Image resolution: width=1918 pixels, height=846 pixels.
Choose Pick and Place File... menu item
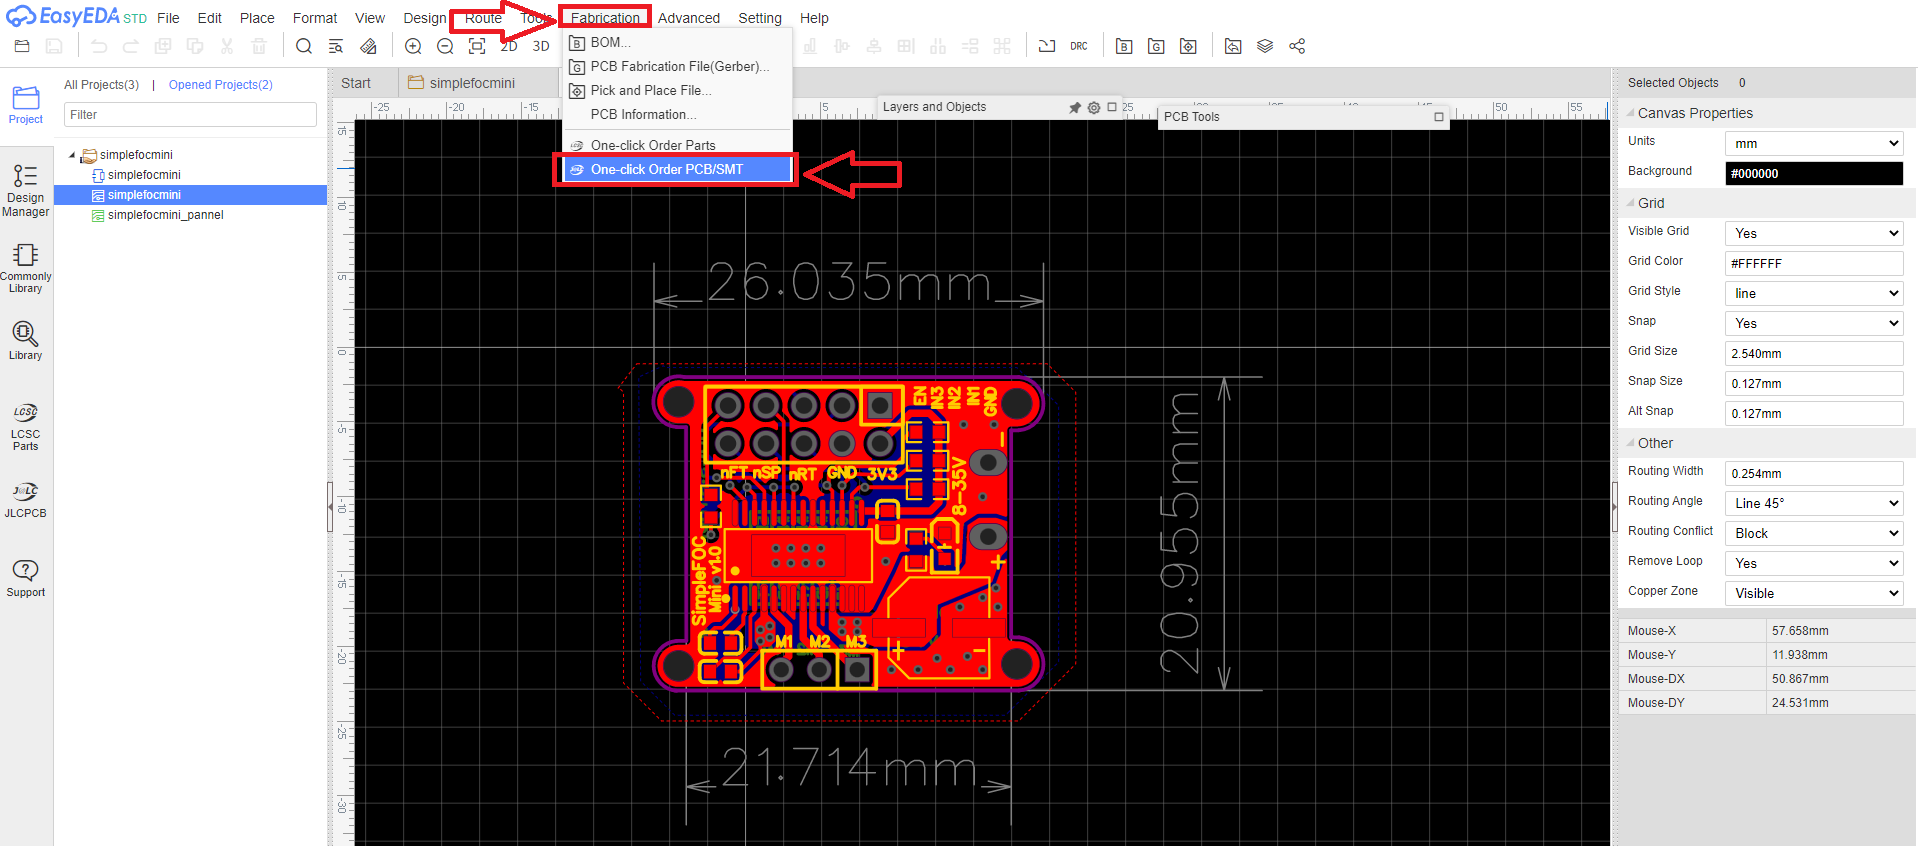point(678,90)
